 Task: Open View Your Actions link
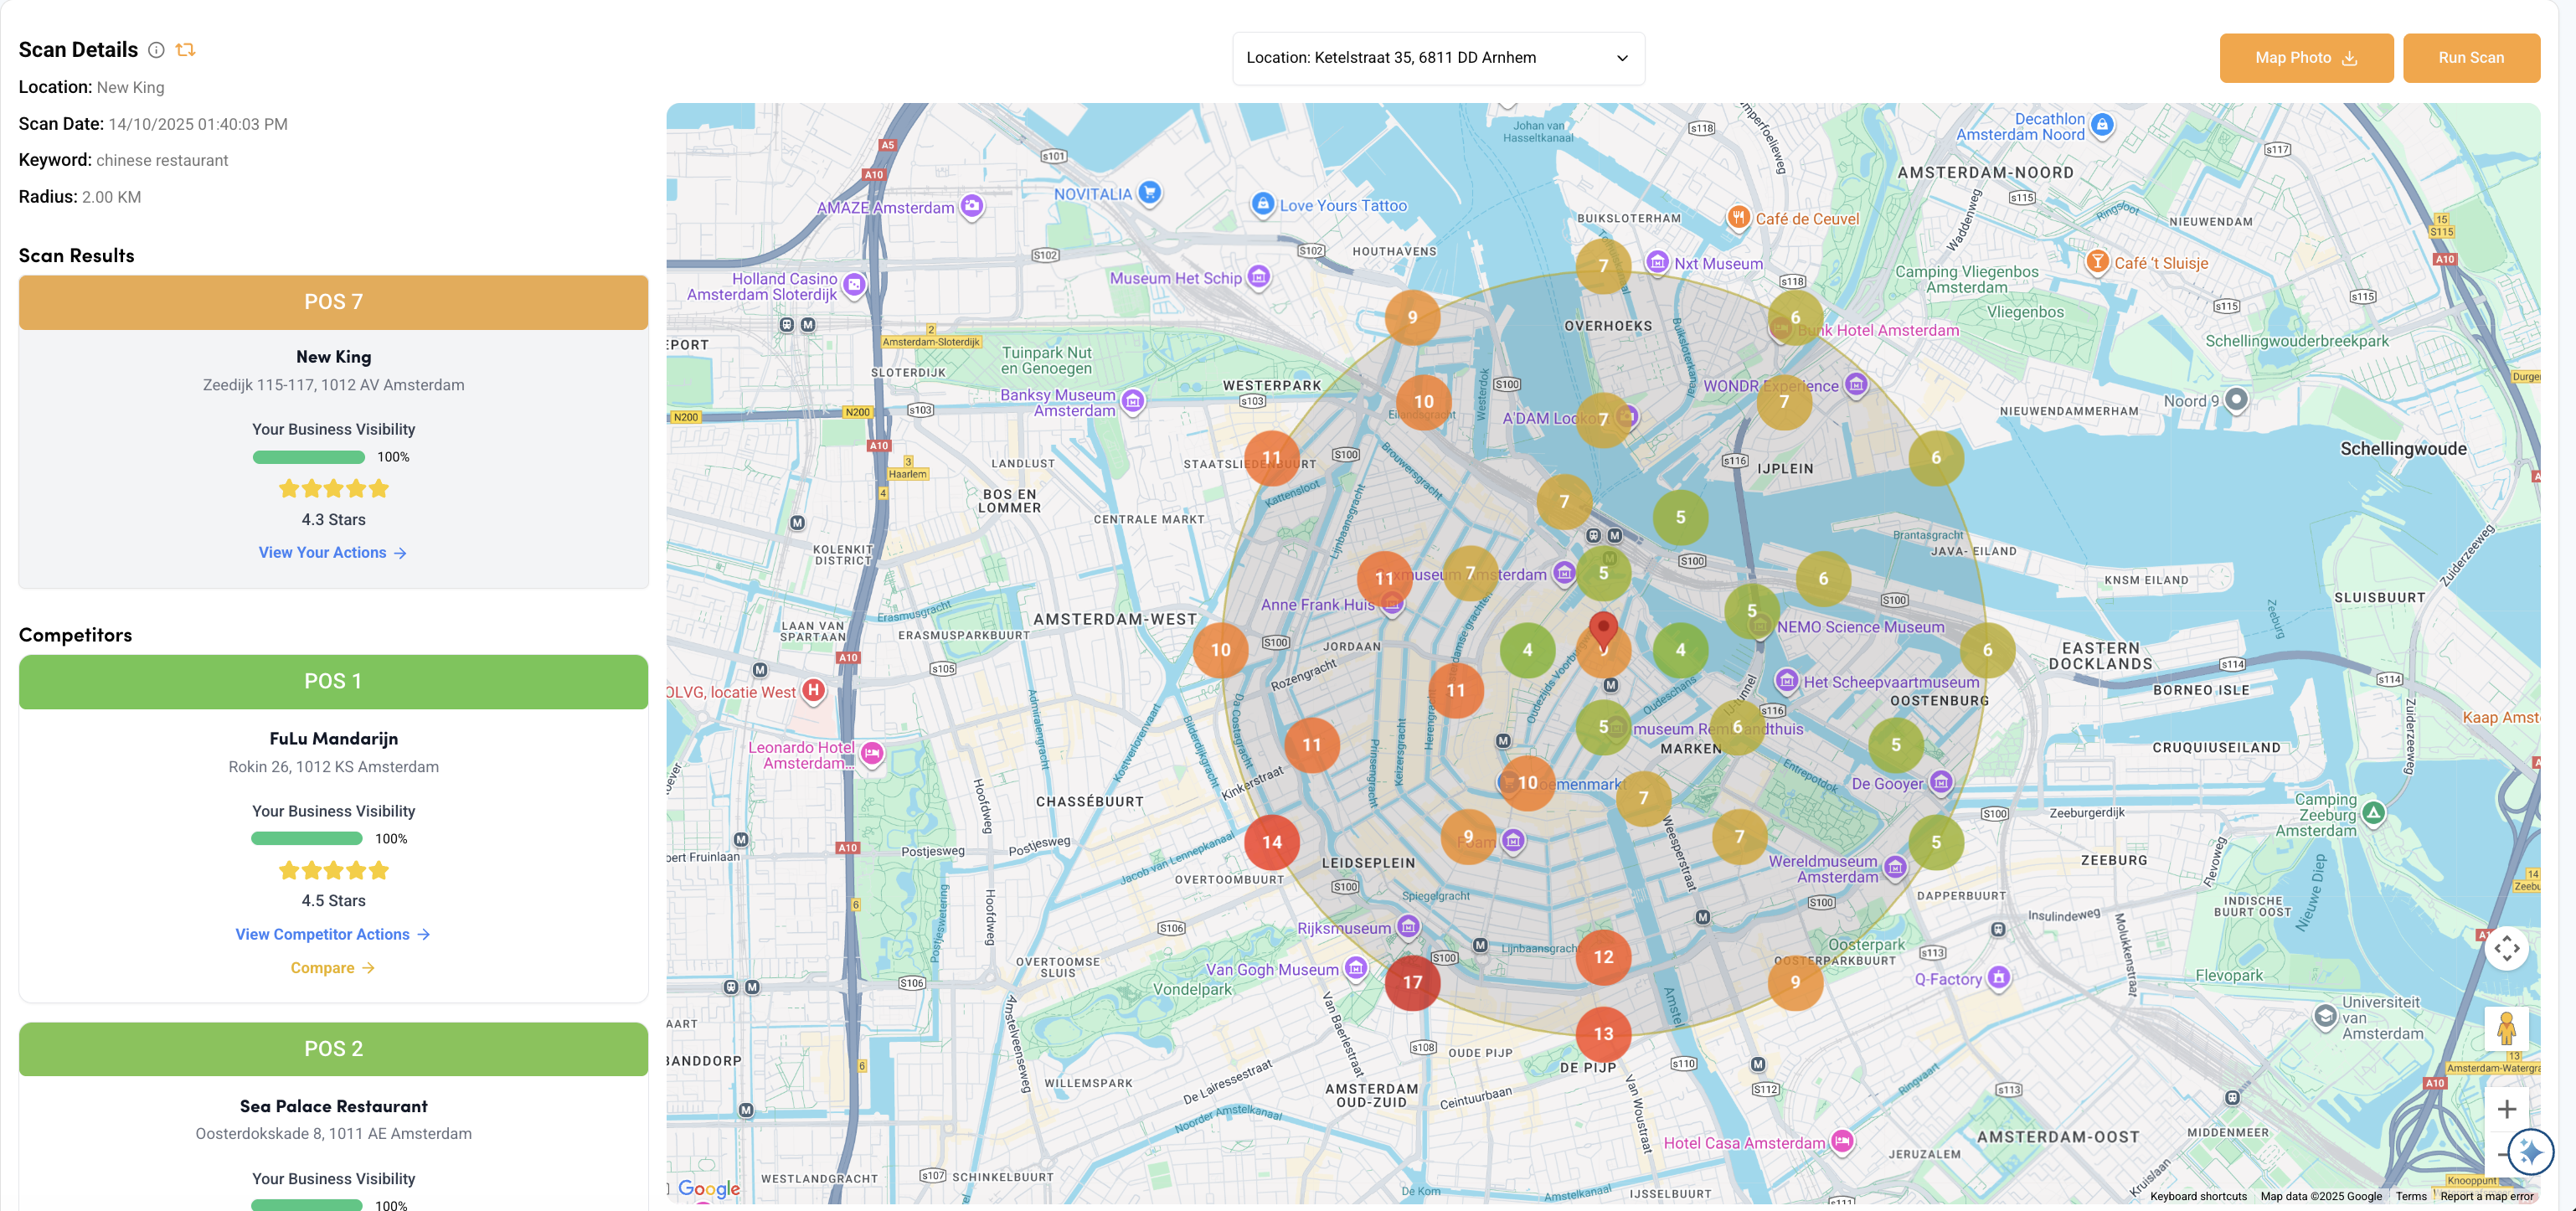click(x=332, y=552)
